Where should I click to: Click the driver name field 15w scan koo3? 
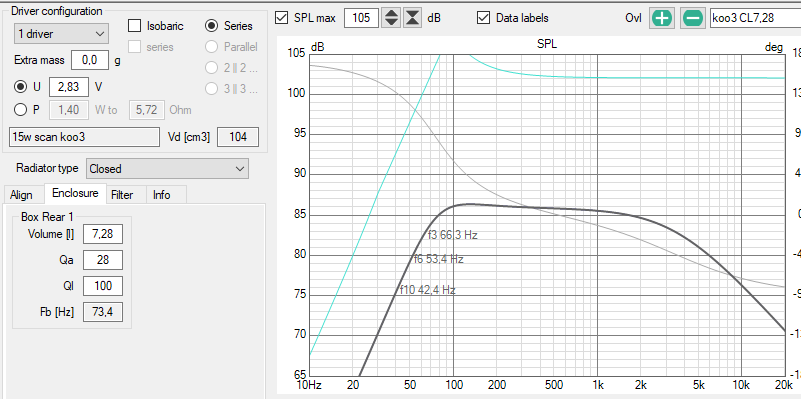(x=84, y=137)
